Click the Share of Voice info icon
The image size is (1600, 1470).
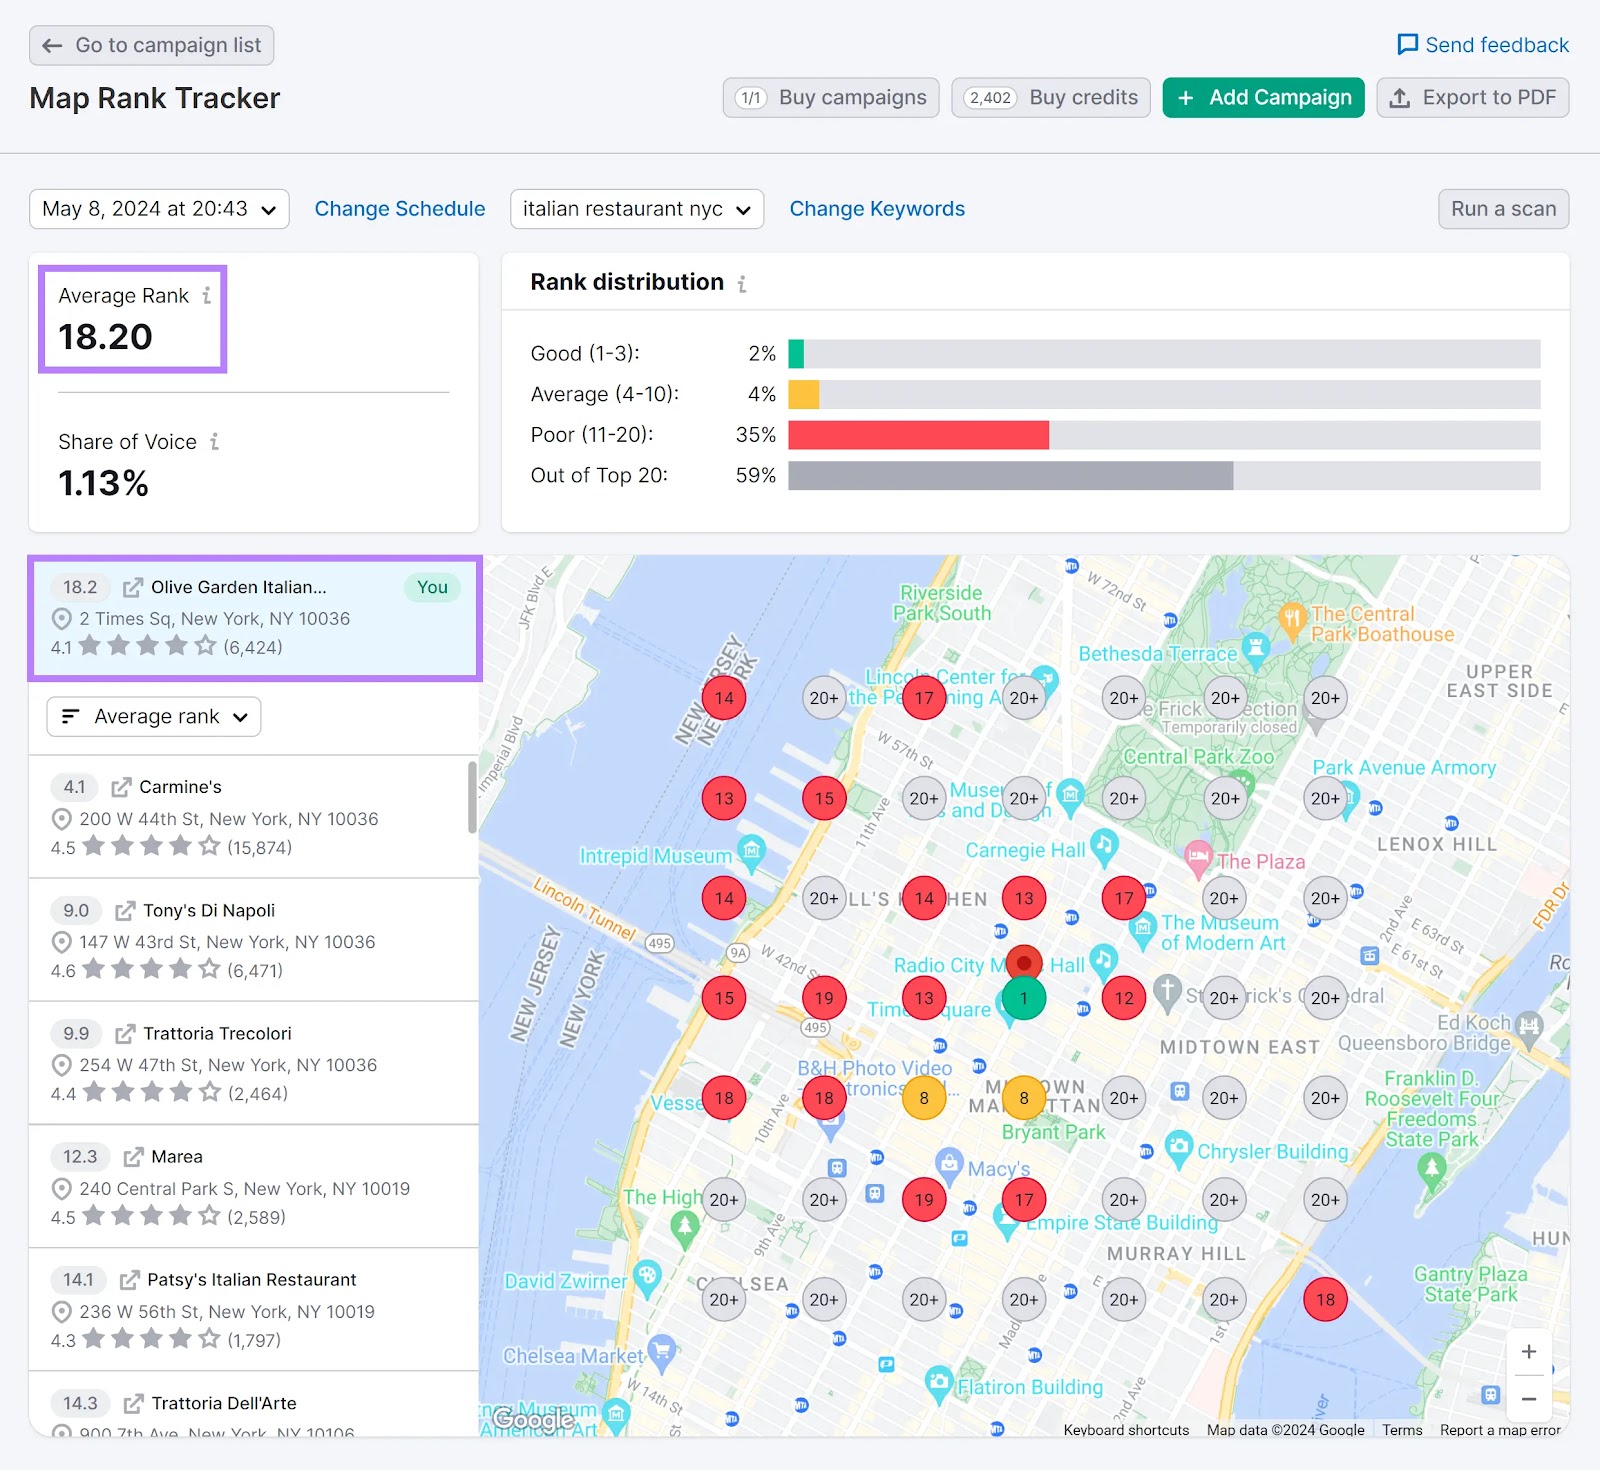click(214, 441)
